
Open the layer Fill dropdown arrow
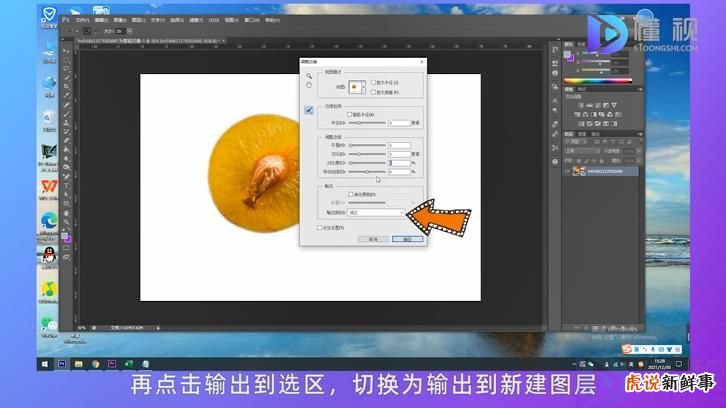(639, 161)
